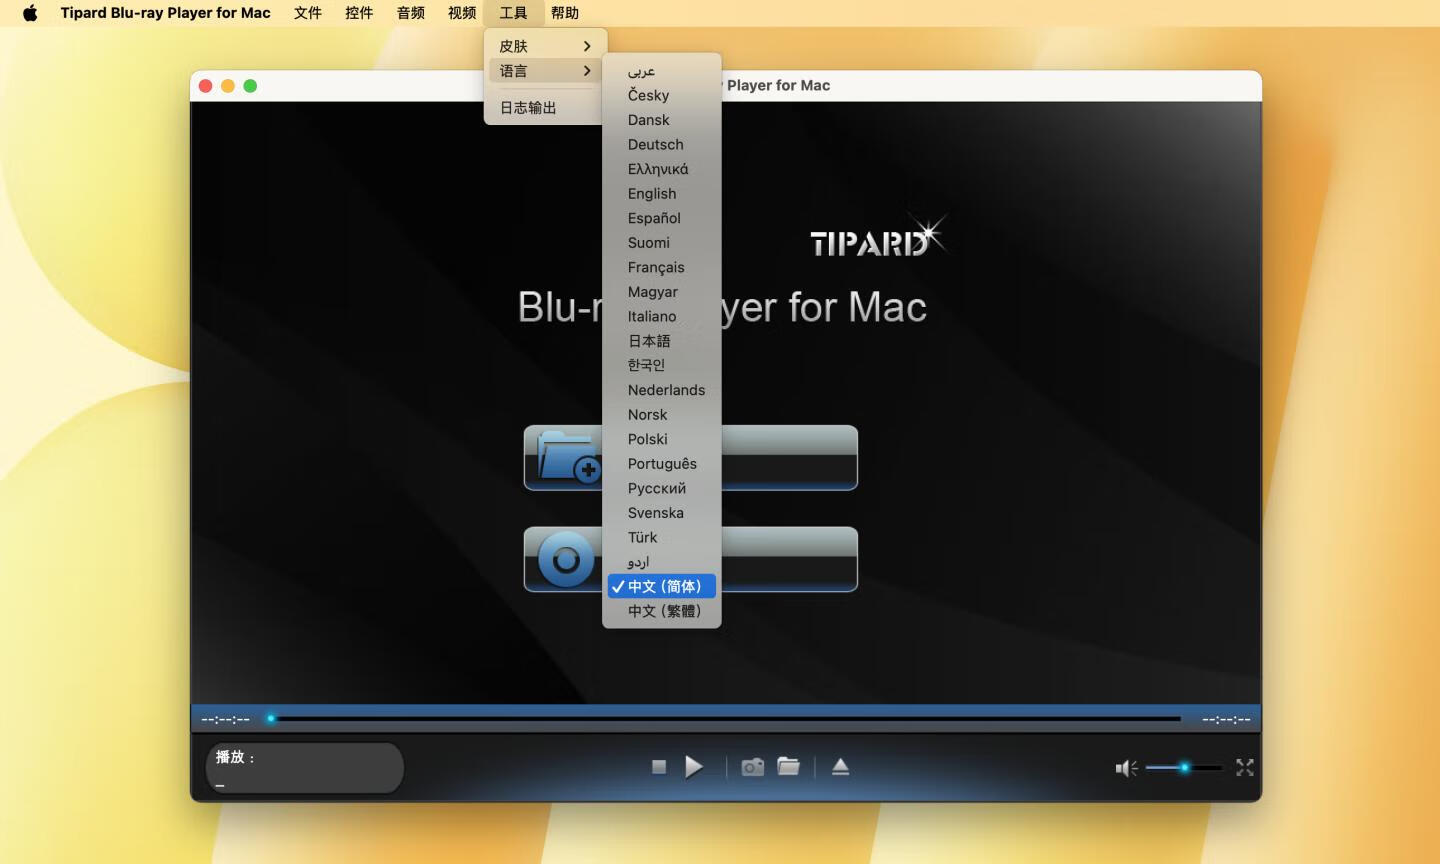
Task: Choose Magyar in the language list
Action: click(662, 292)
